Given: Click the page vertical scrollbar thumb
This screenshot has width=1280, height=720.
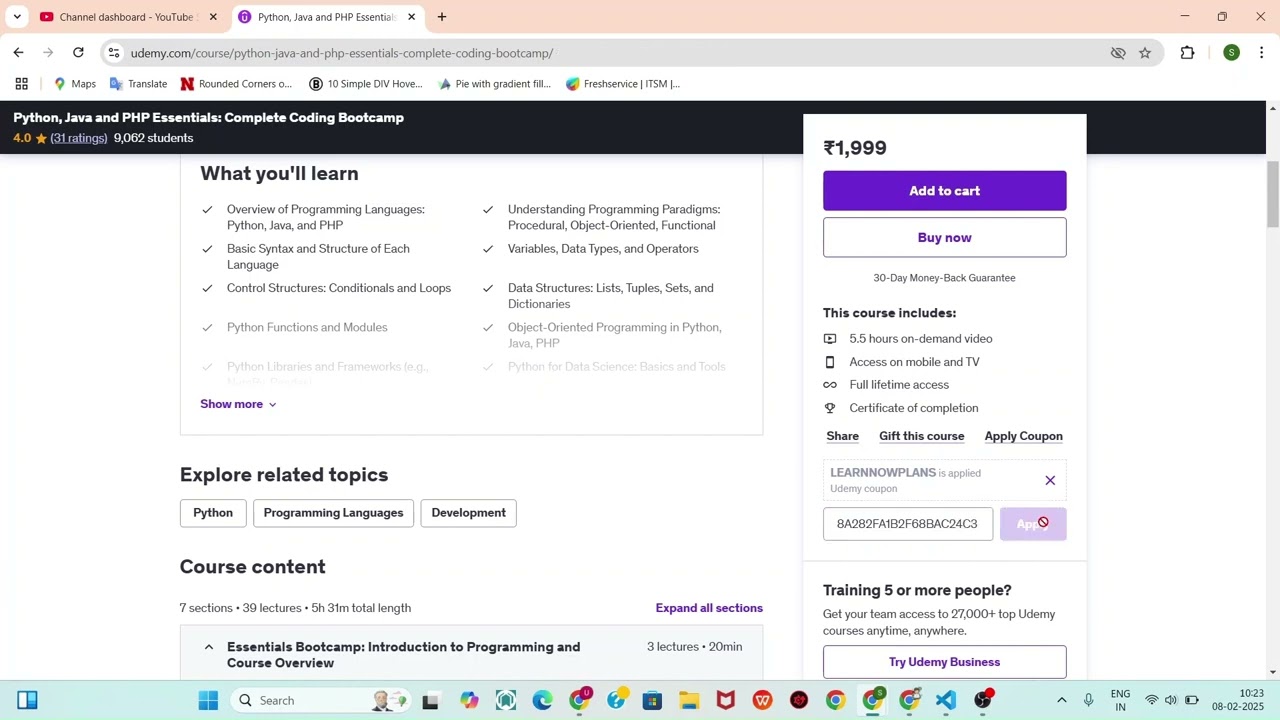Looking at the screenshot, I should tap(1273, 195).
